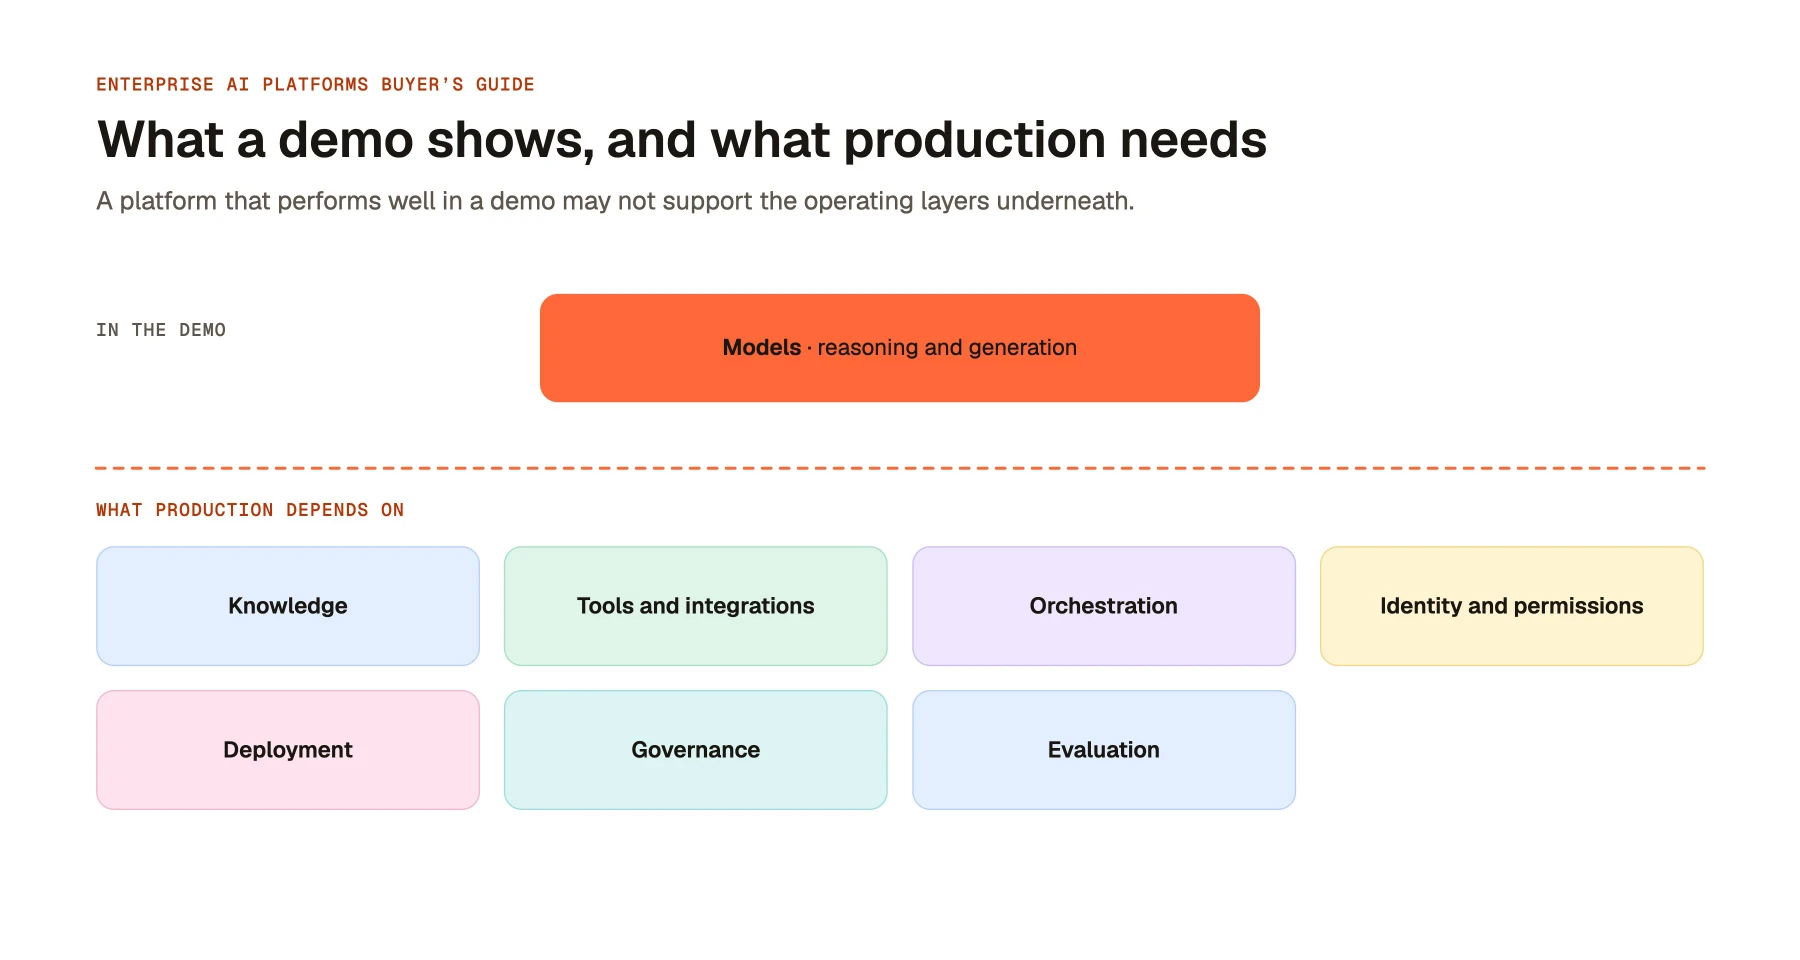Click the 'ENTERPRISE AI PLATFORMS BUYER'S GUIDE' label
The width and height of the screenshot is (1800, 960).
point(315,85)
